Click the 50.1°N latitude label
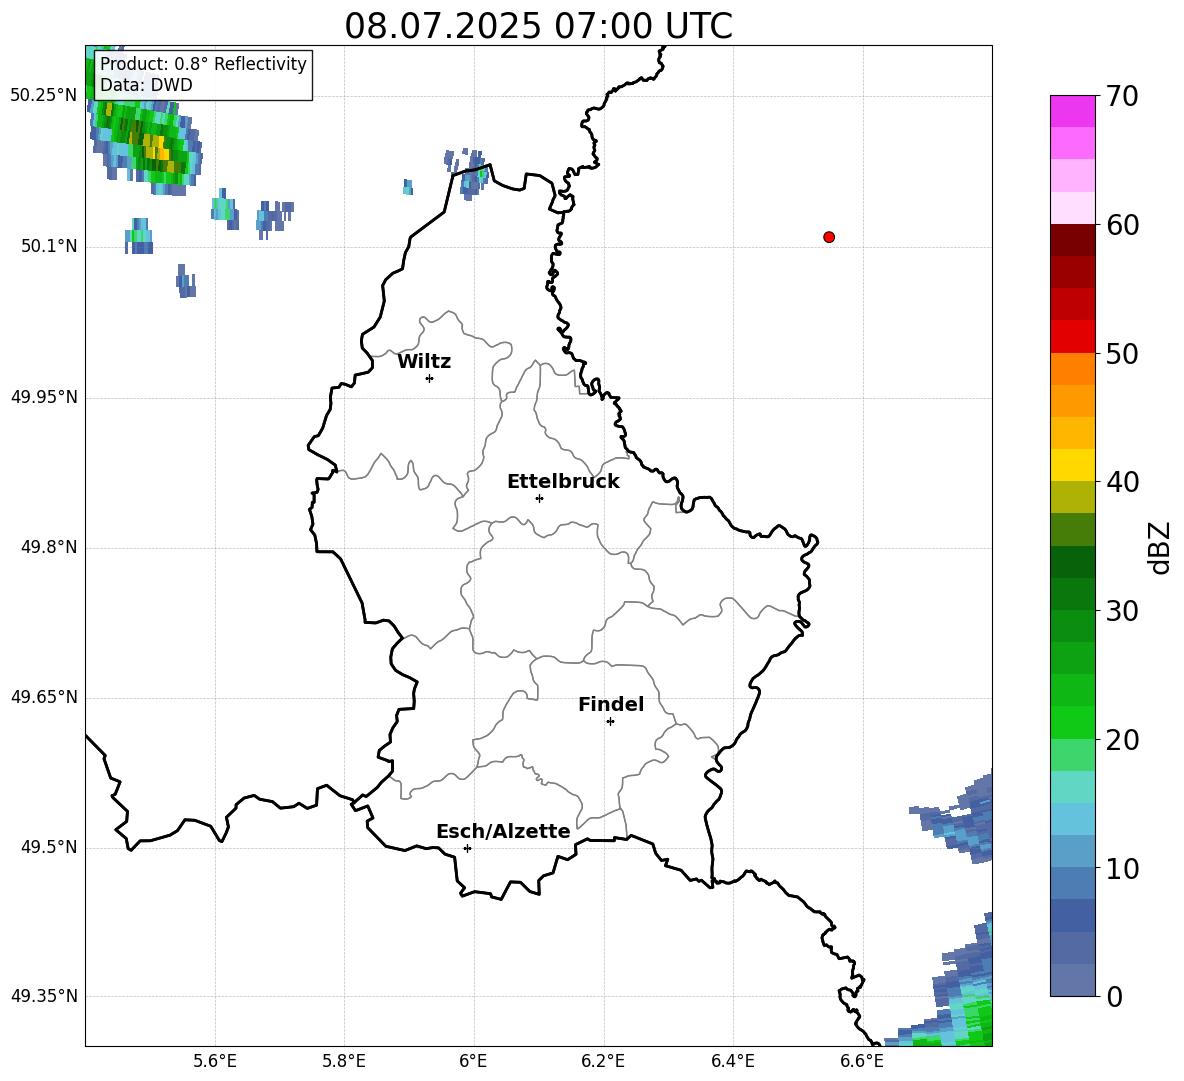1184x1081 pixels. [49, 246]
